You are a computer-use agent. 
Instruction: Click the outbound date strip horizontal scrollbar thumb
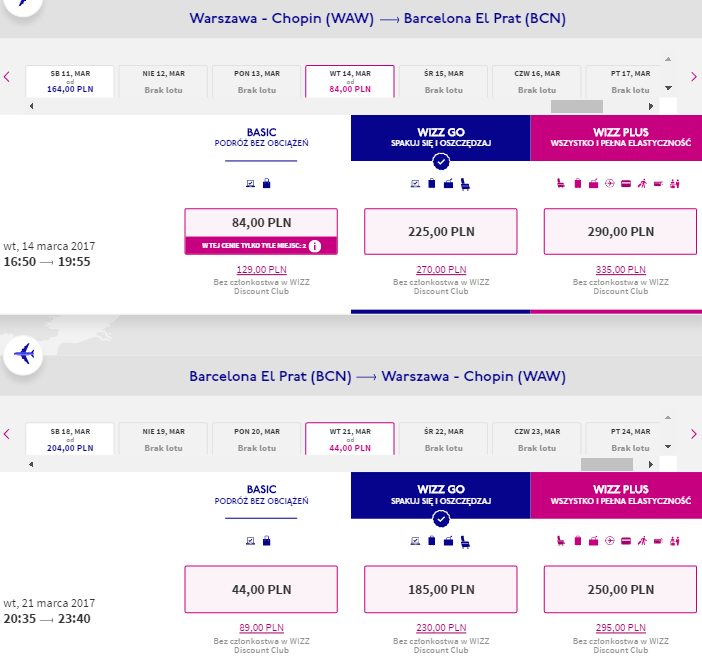(x=577, y=106)
